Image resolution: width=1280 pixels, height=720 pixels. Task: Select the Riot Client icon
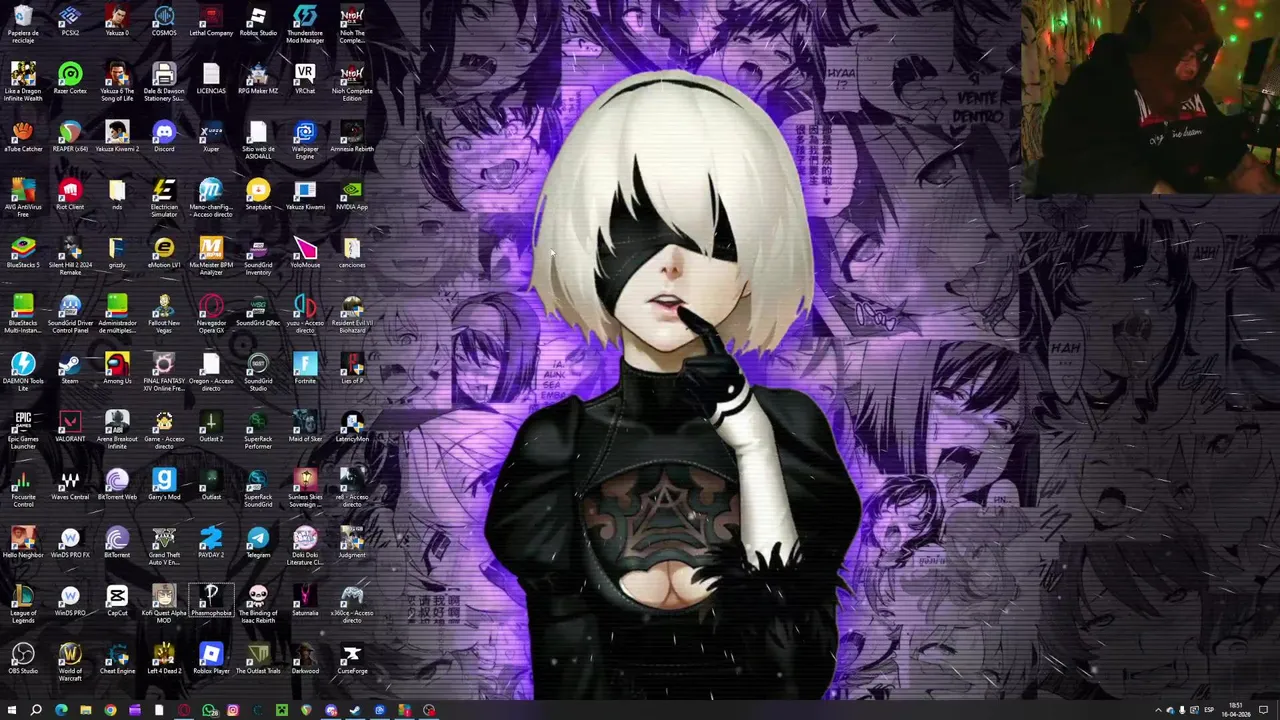70,195
